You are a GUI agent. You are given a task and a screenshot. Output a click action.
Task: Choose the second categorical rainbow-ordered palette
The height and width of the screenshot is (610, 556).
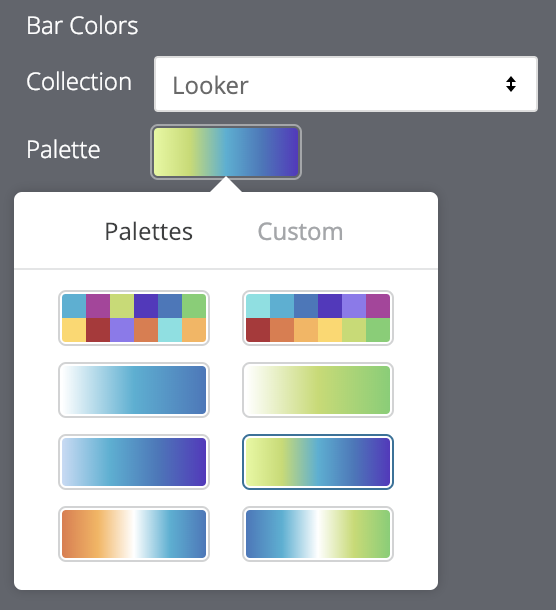pyautogui.click(x=318, y=318)
